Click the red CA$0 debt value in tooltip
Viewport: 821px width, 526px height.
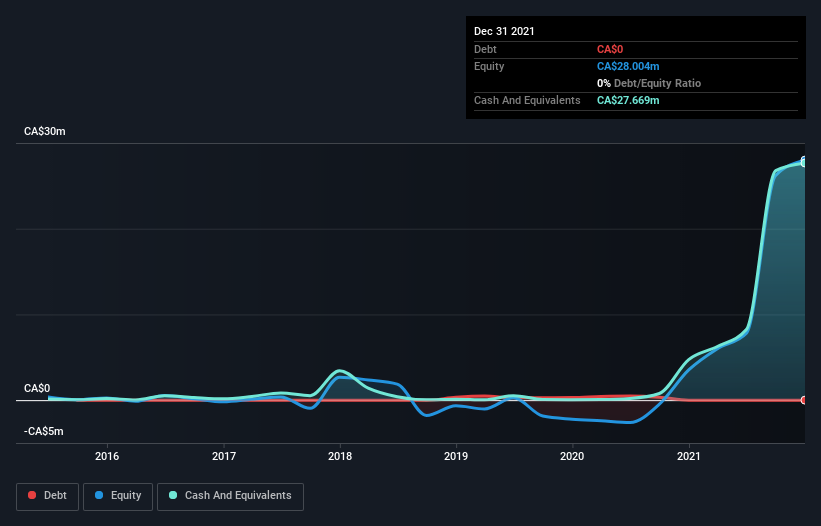[610, 49]
